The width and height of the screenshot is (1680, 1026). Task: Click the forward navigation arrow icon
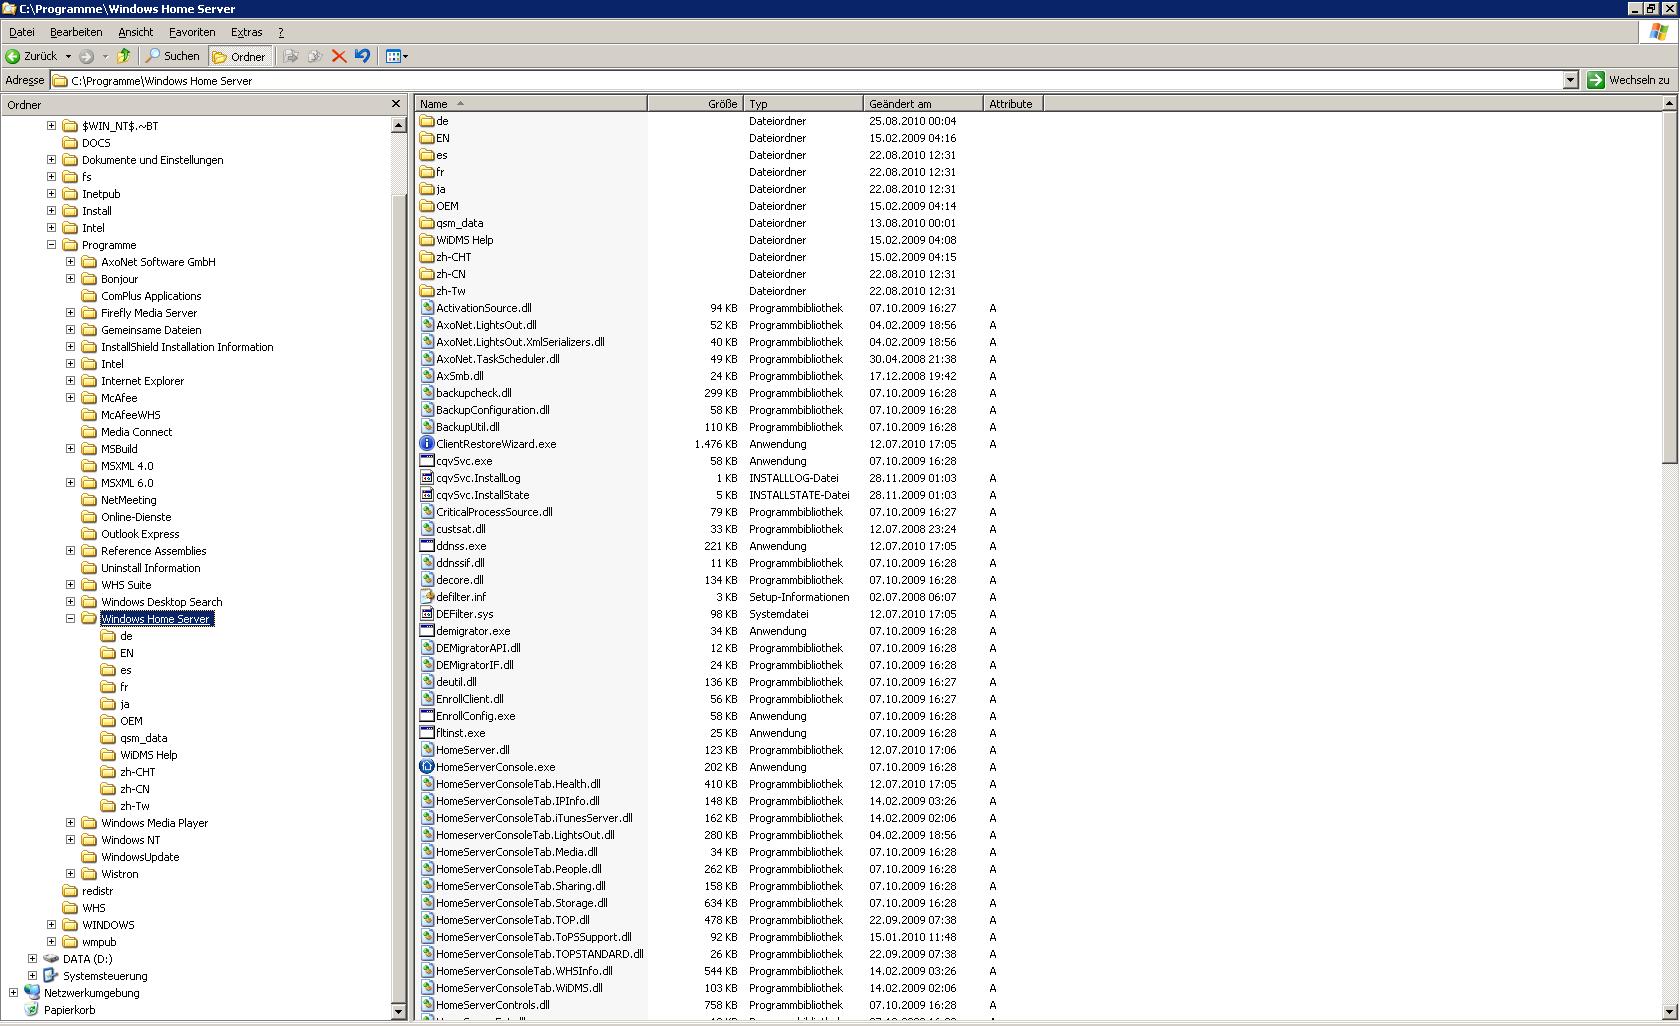(86, 56)
